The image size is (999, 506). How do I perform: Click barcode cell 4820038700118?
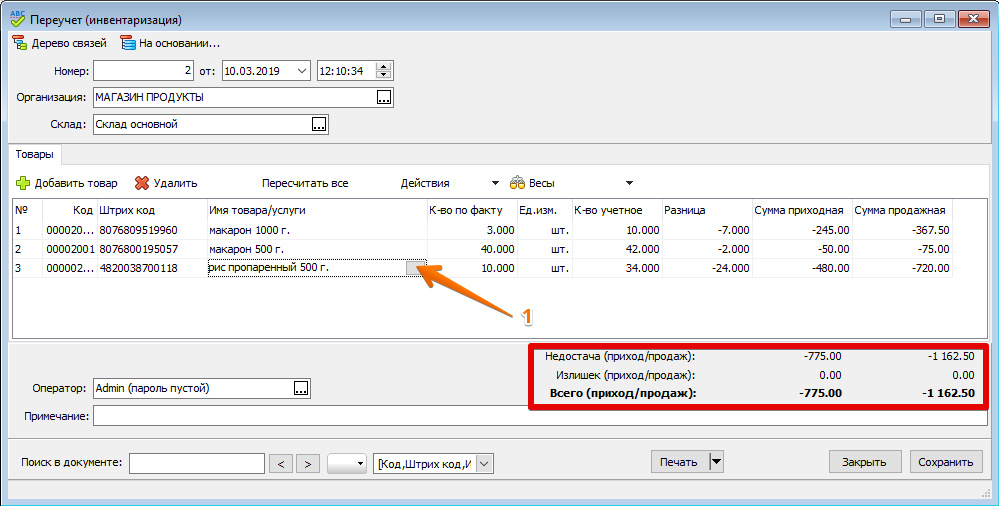[x=152, y=268]
